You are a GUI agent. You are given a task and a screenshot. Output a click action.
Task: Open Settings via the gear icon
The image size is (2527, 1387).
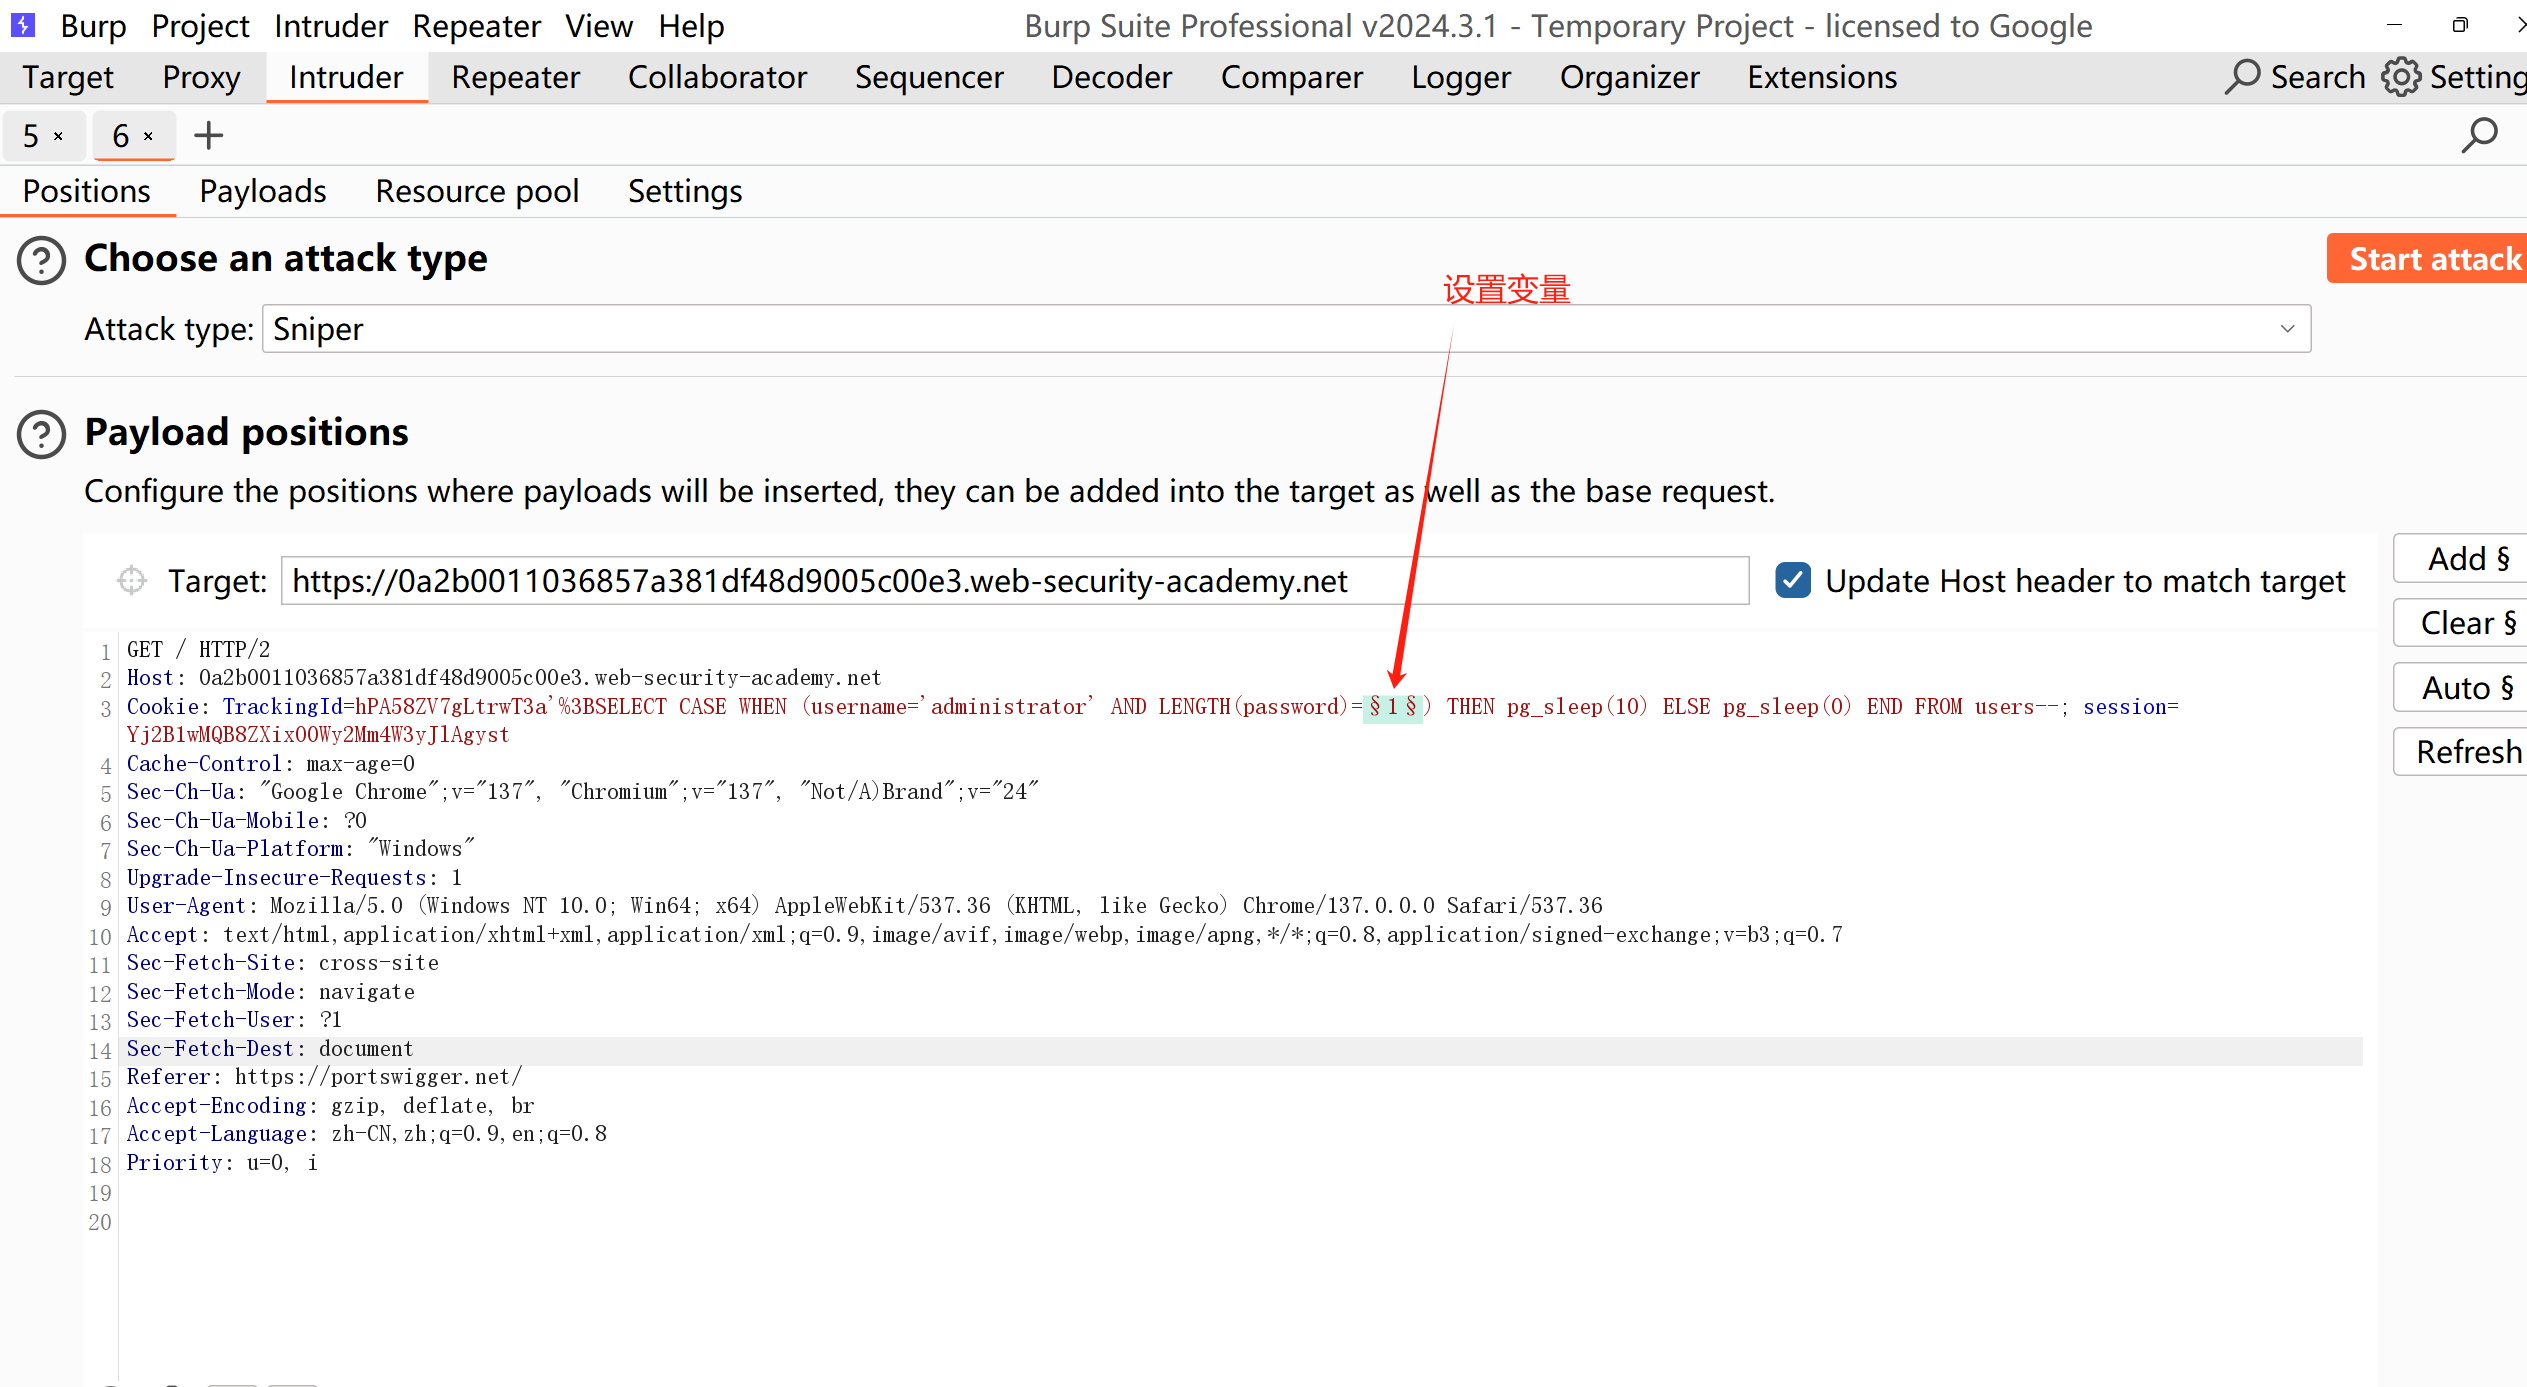click(x=2401, y=77)
